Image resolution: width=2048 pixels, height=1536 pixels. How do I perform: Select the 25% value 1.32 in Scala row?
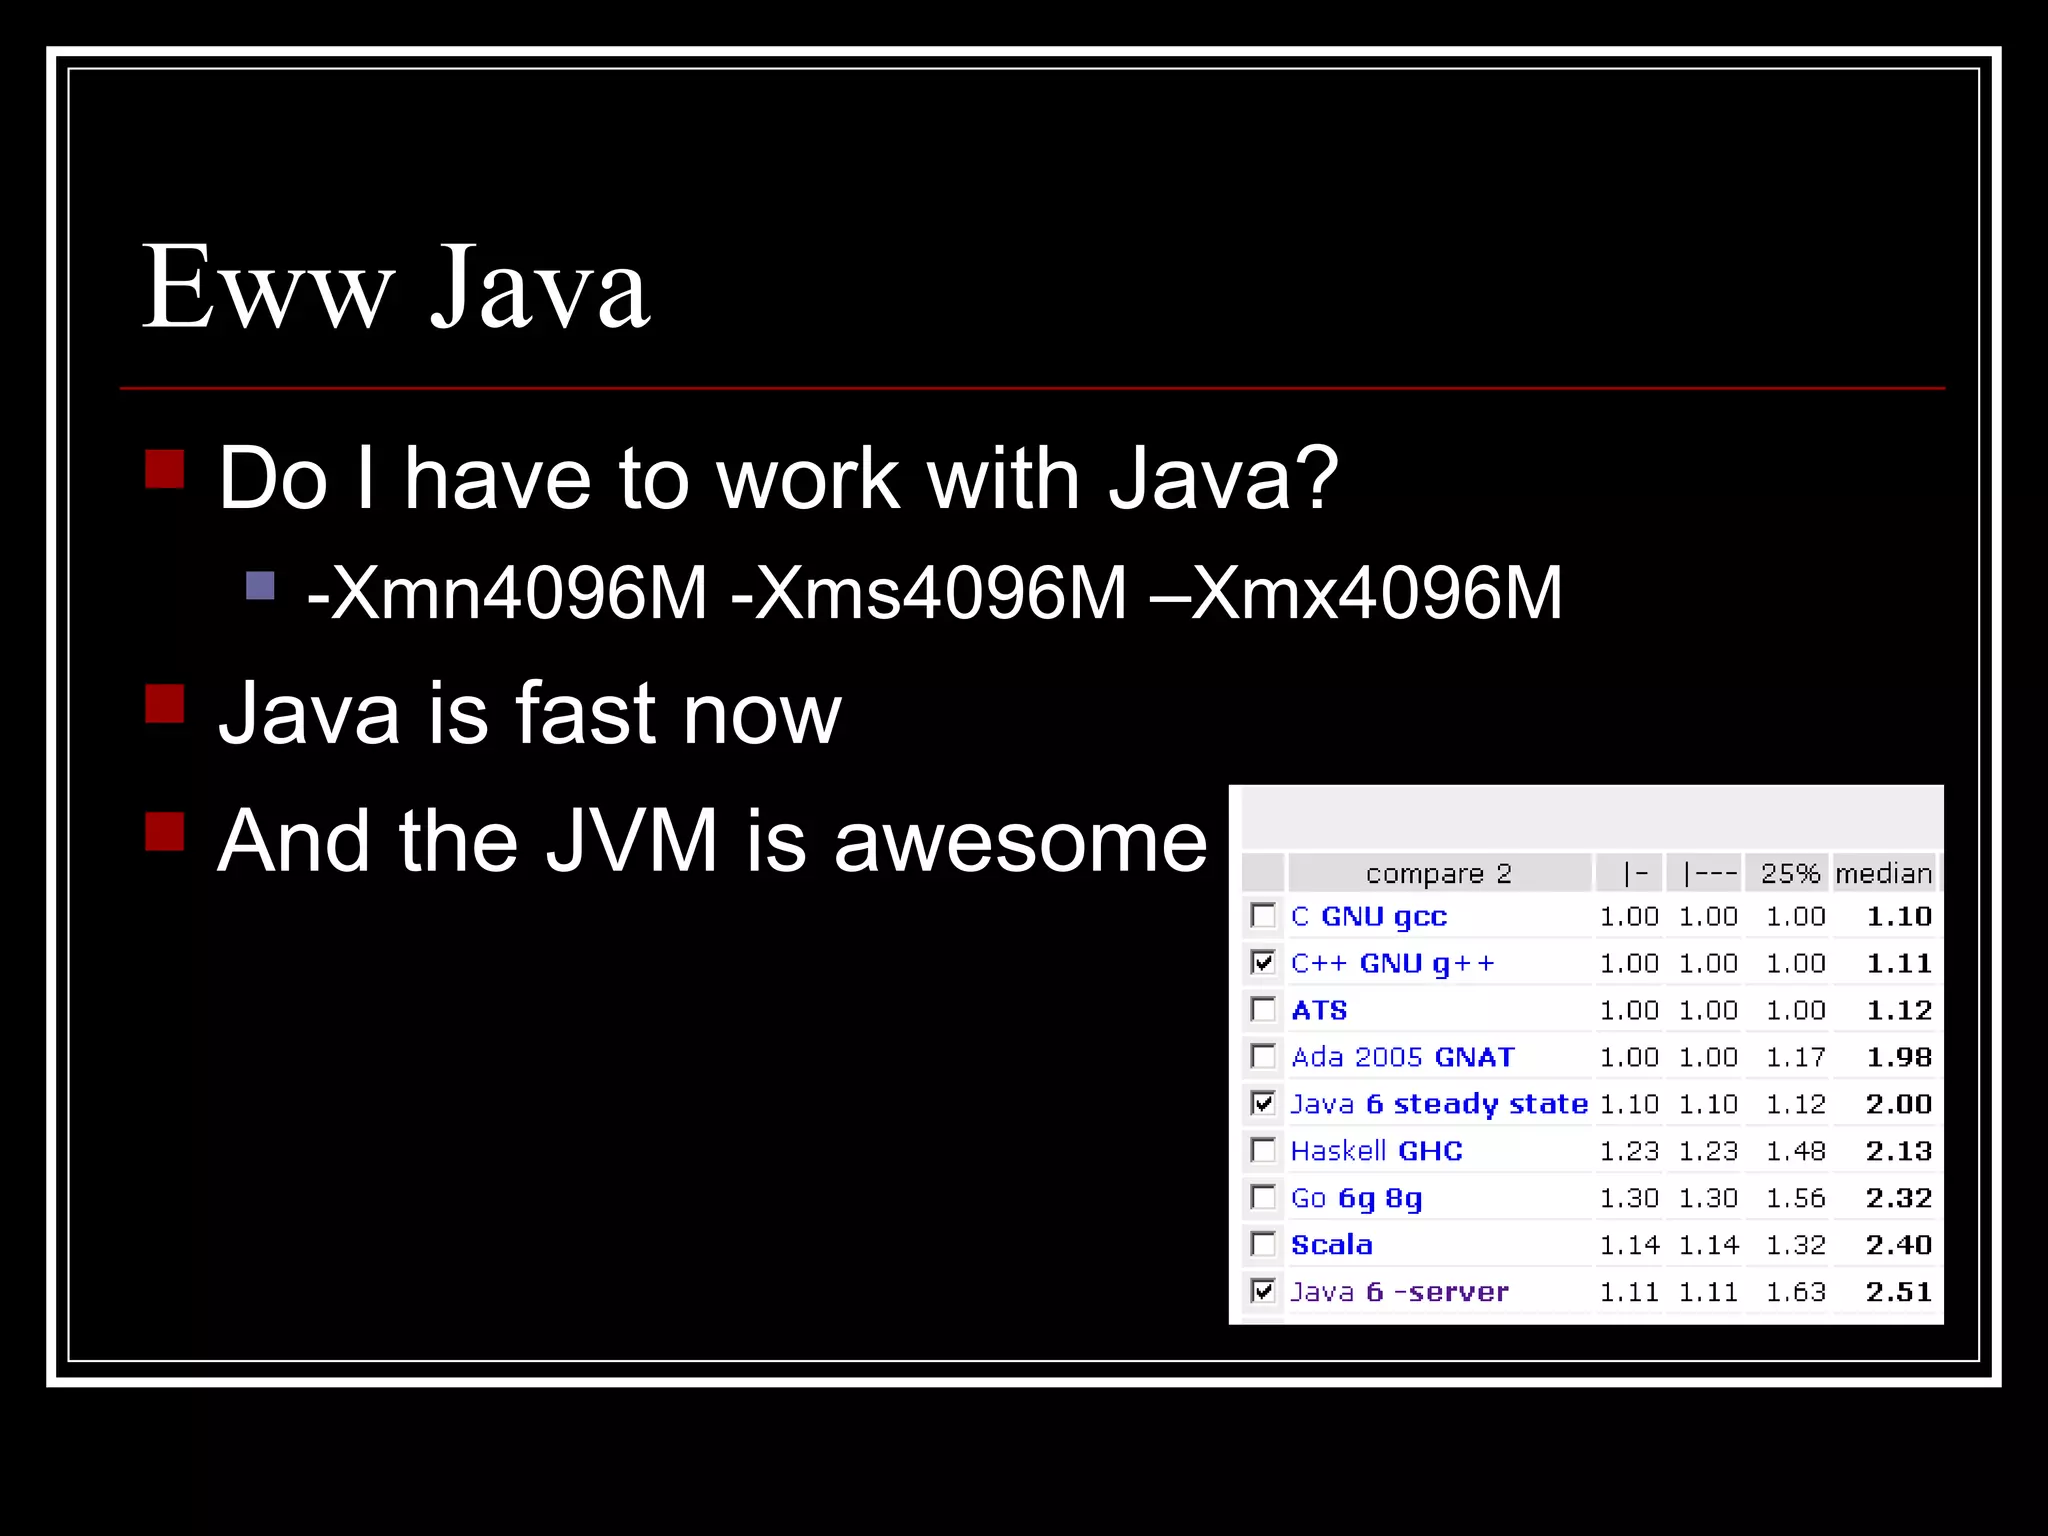pos(1796,1245)
